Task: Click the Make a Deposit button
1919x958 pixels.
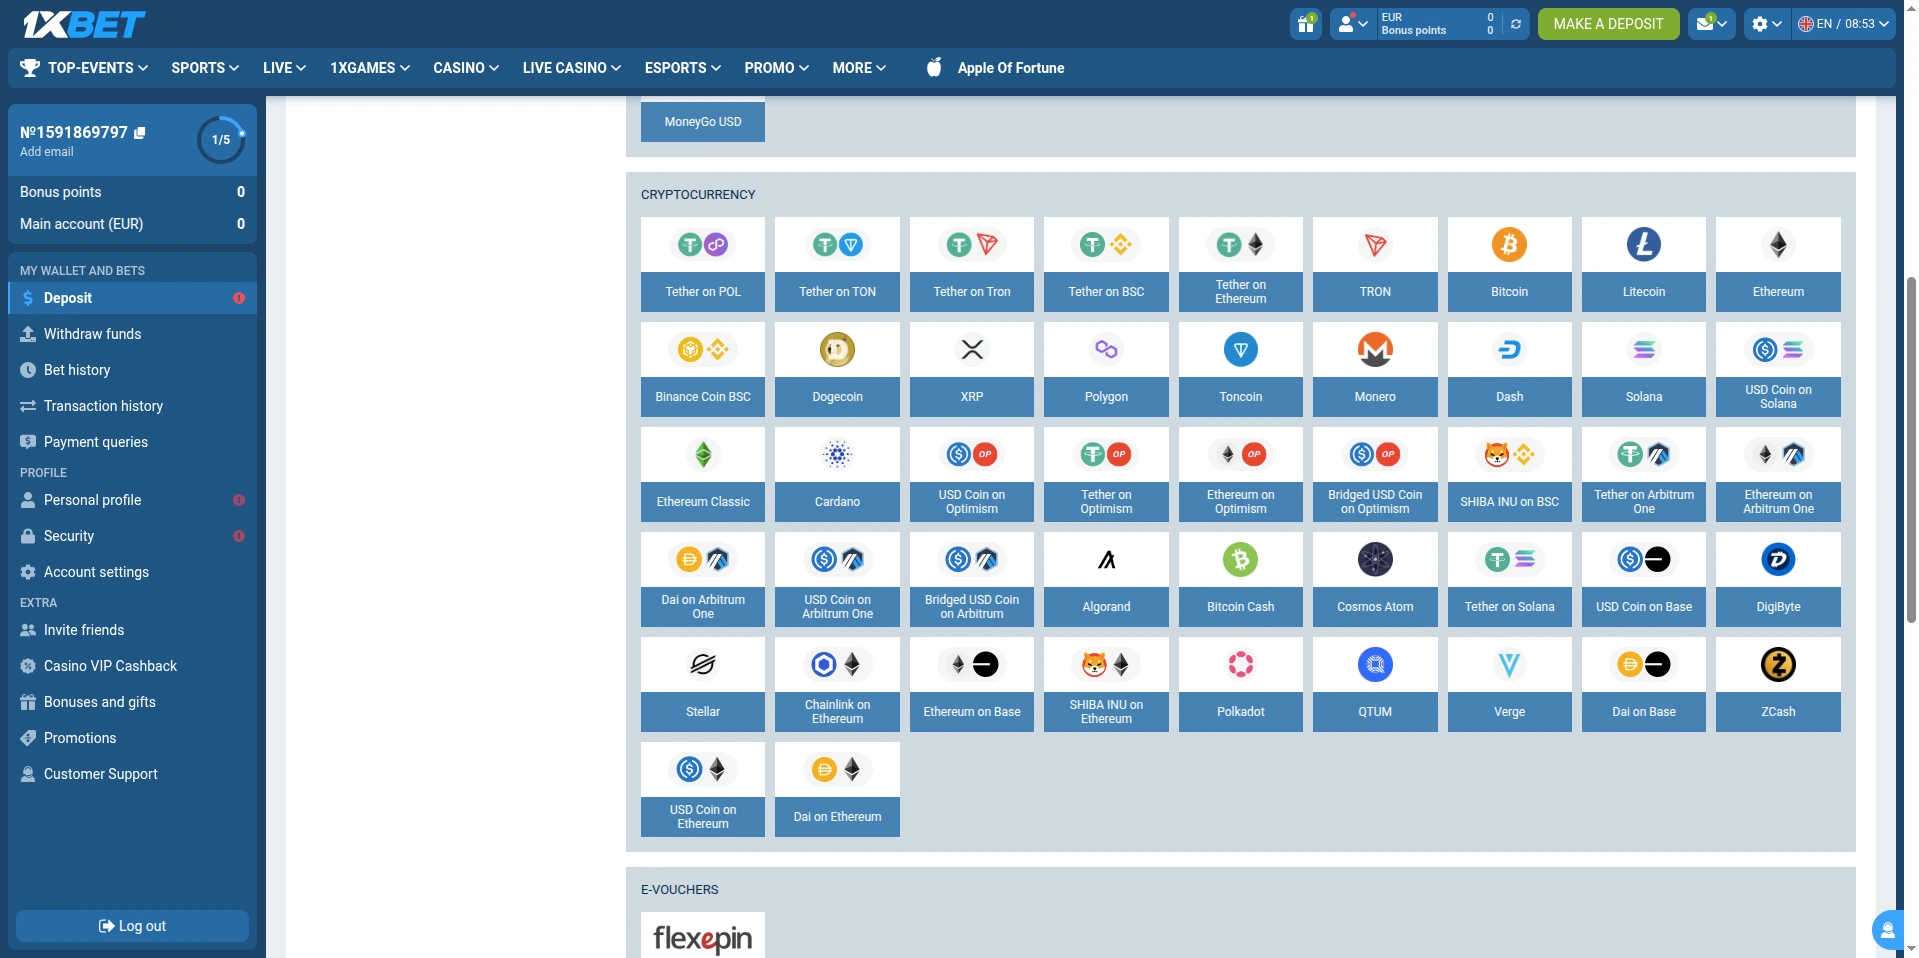Action: tap(1608, 24)
